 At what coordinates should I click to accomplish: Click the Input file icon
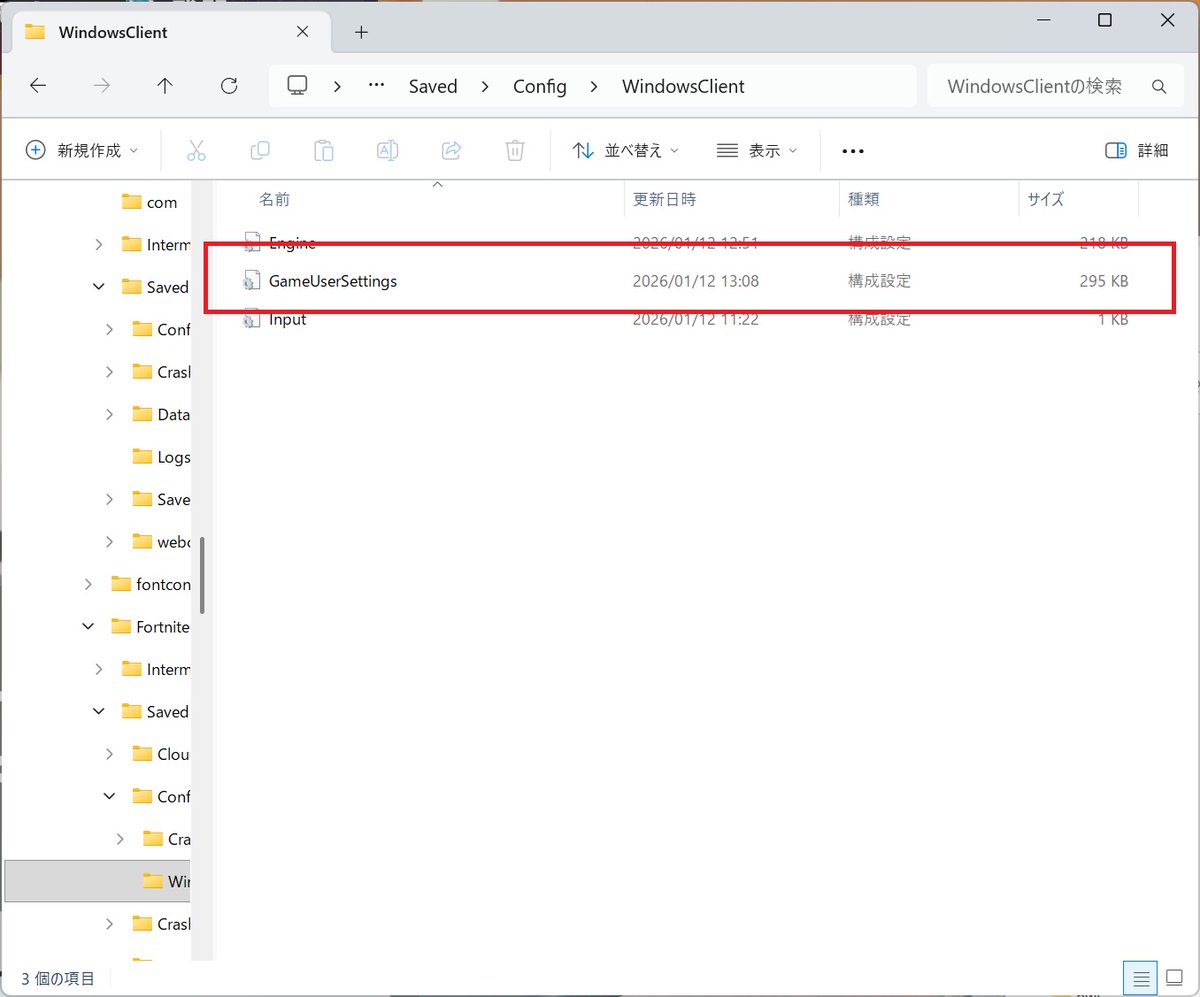click(251, 320)
